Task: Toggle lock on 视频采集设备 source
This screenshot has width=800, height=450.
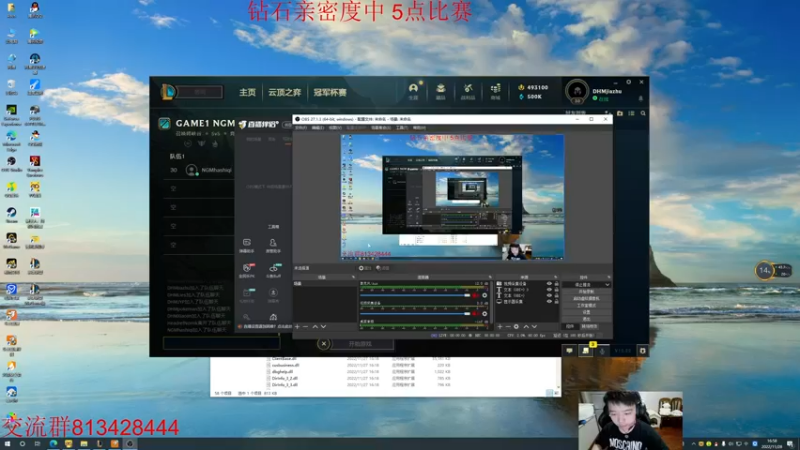Action: pyautogui.click(x=556, y=284)
